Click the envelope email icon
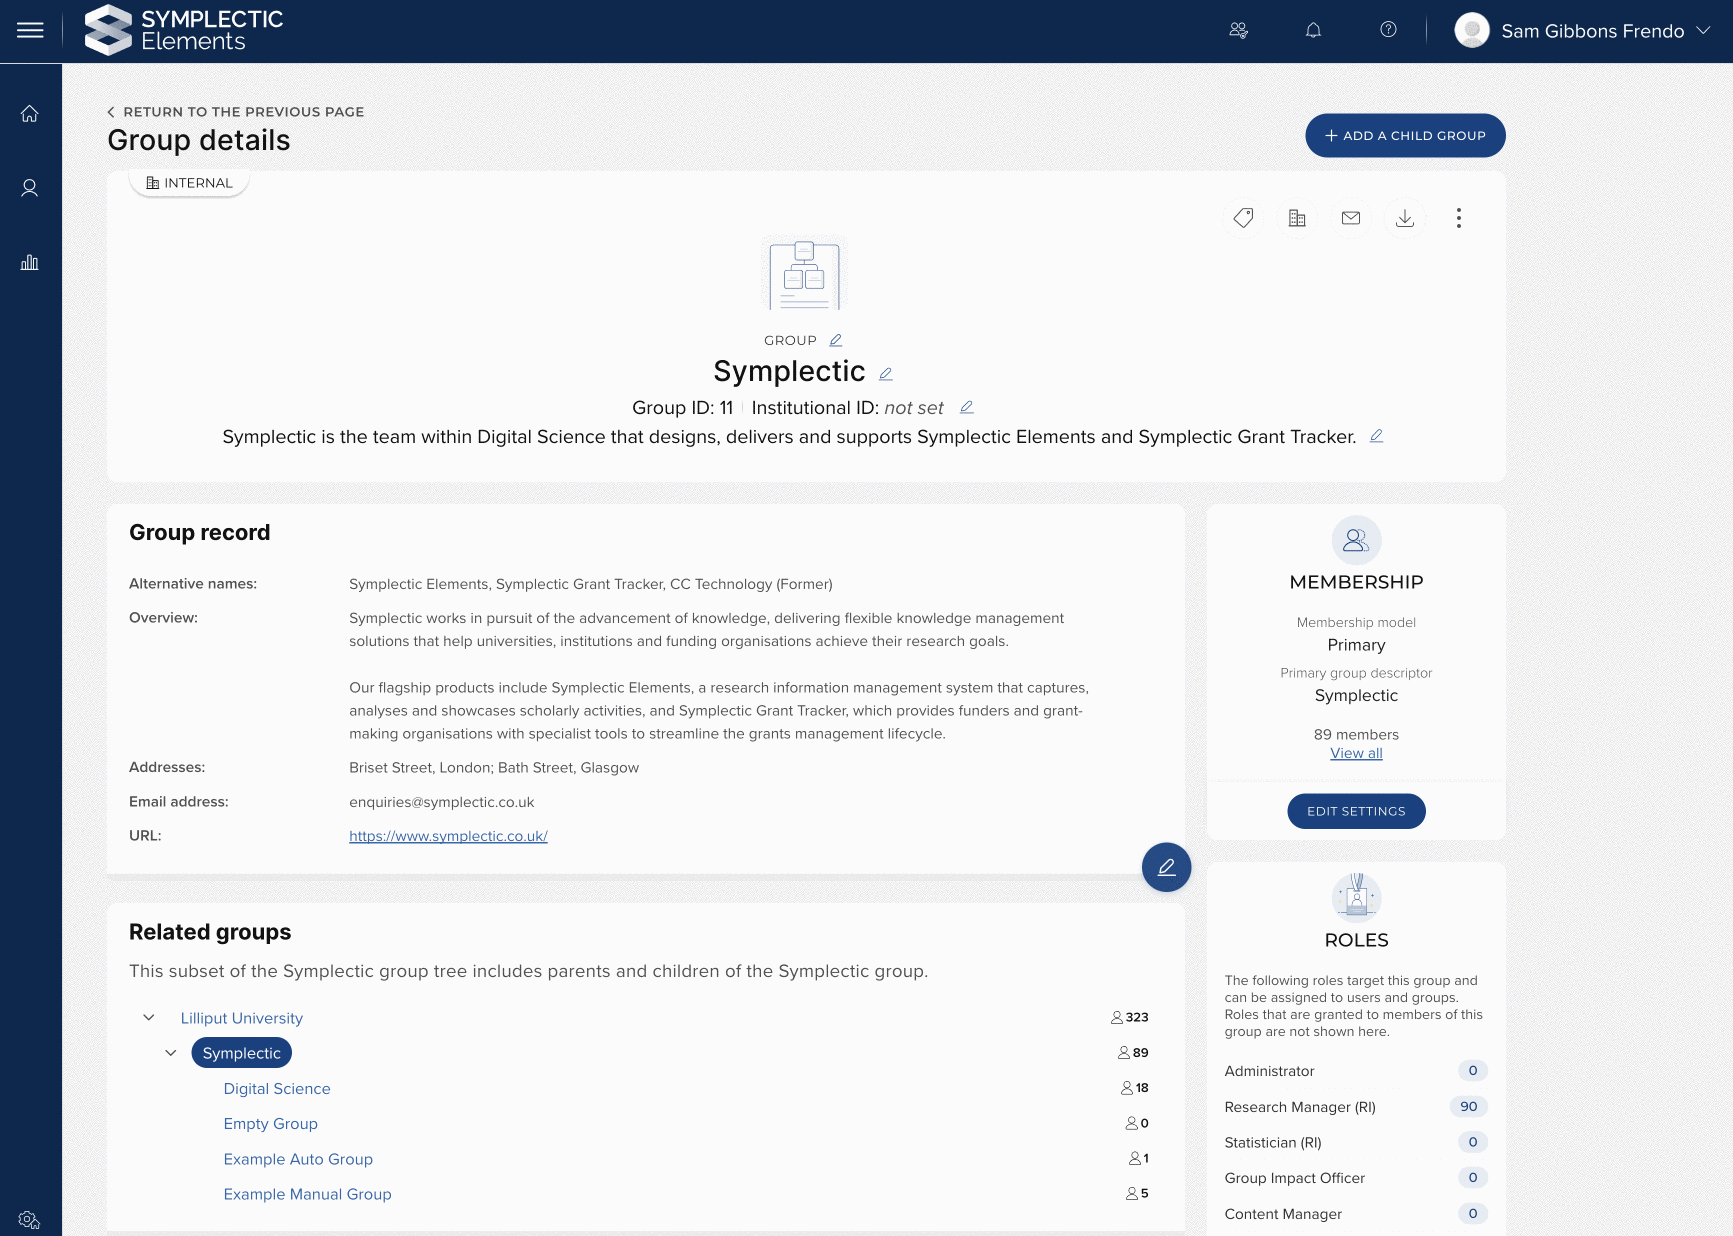Viewport: 1733px width, 1236px height. [x=1351, y=218]
